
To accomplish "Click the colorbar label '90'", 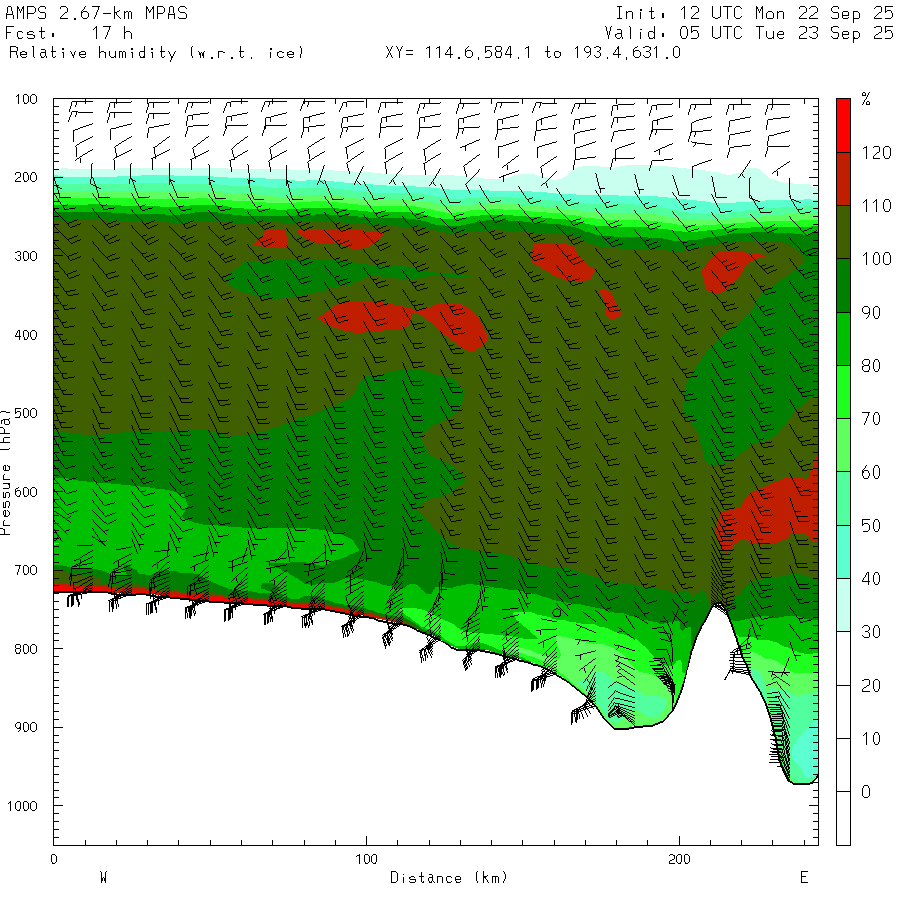I will pyautogui.click(x=871, y=313).
